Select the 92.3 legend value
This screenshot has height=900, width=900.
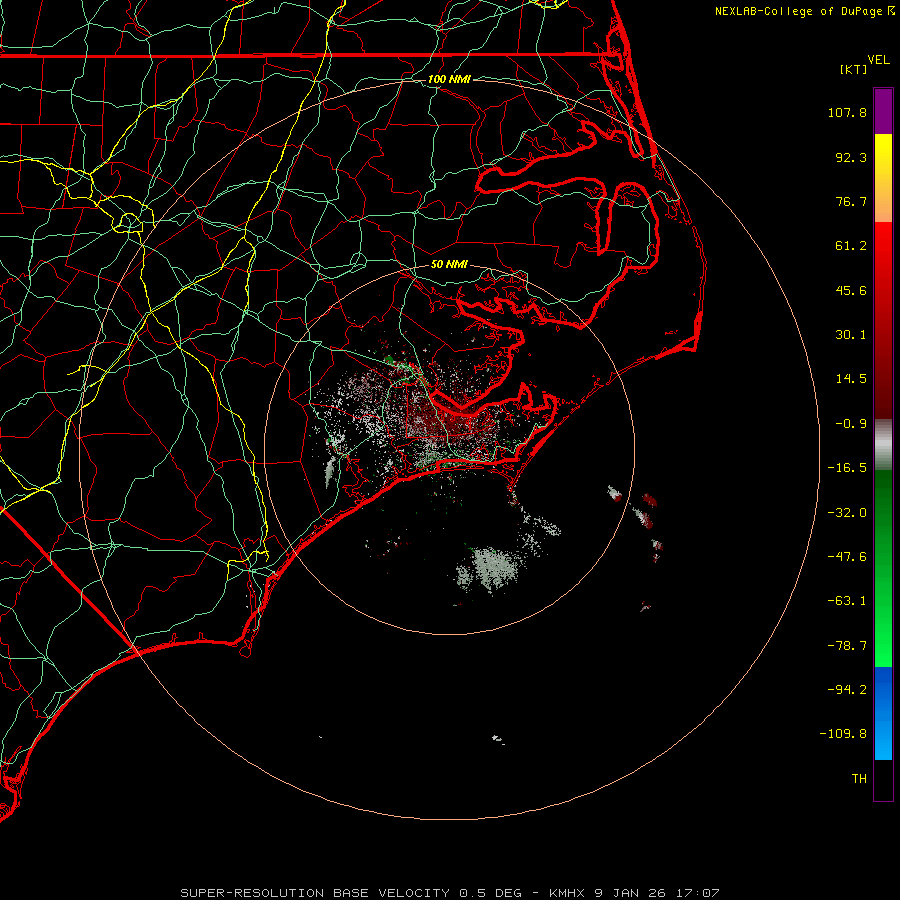tap(851, 157)
